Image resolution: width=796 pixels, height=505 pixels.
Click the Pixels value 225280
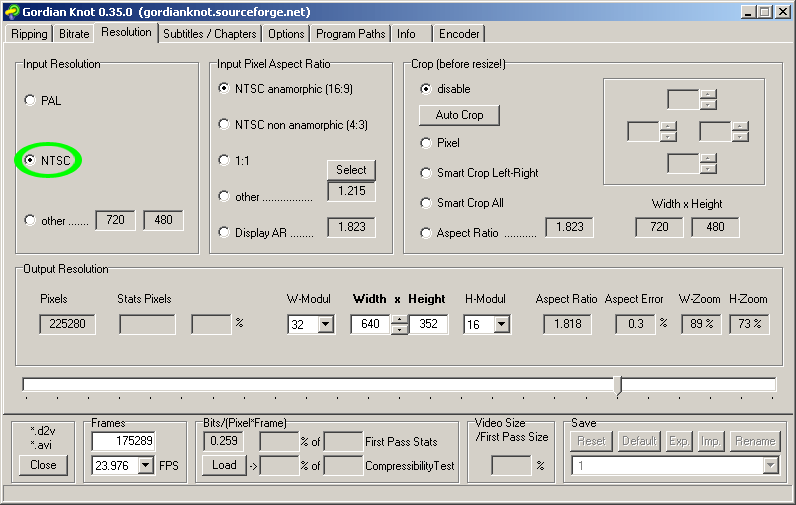tap(67, 324)
